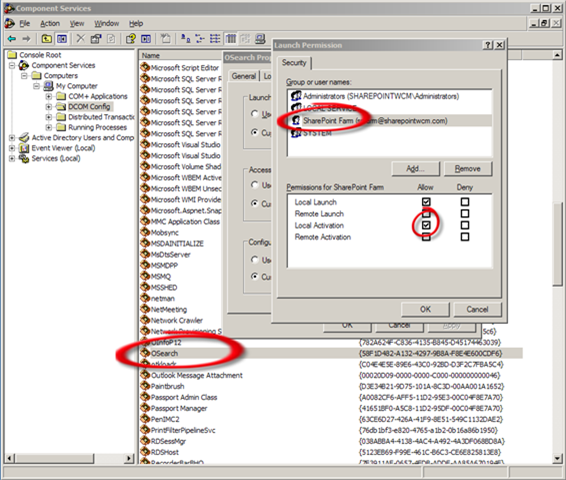
Task: Open the Window menu
Action: pos(106,23)
